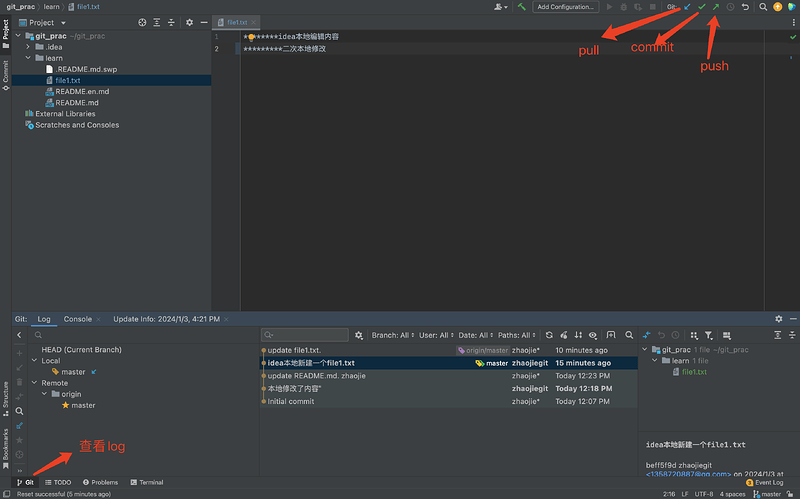Switch to the Log tab

click(44, 319)
